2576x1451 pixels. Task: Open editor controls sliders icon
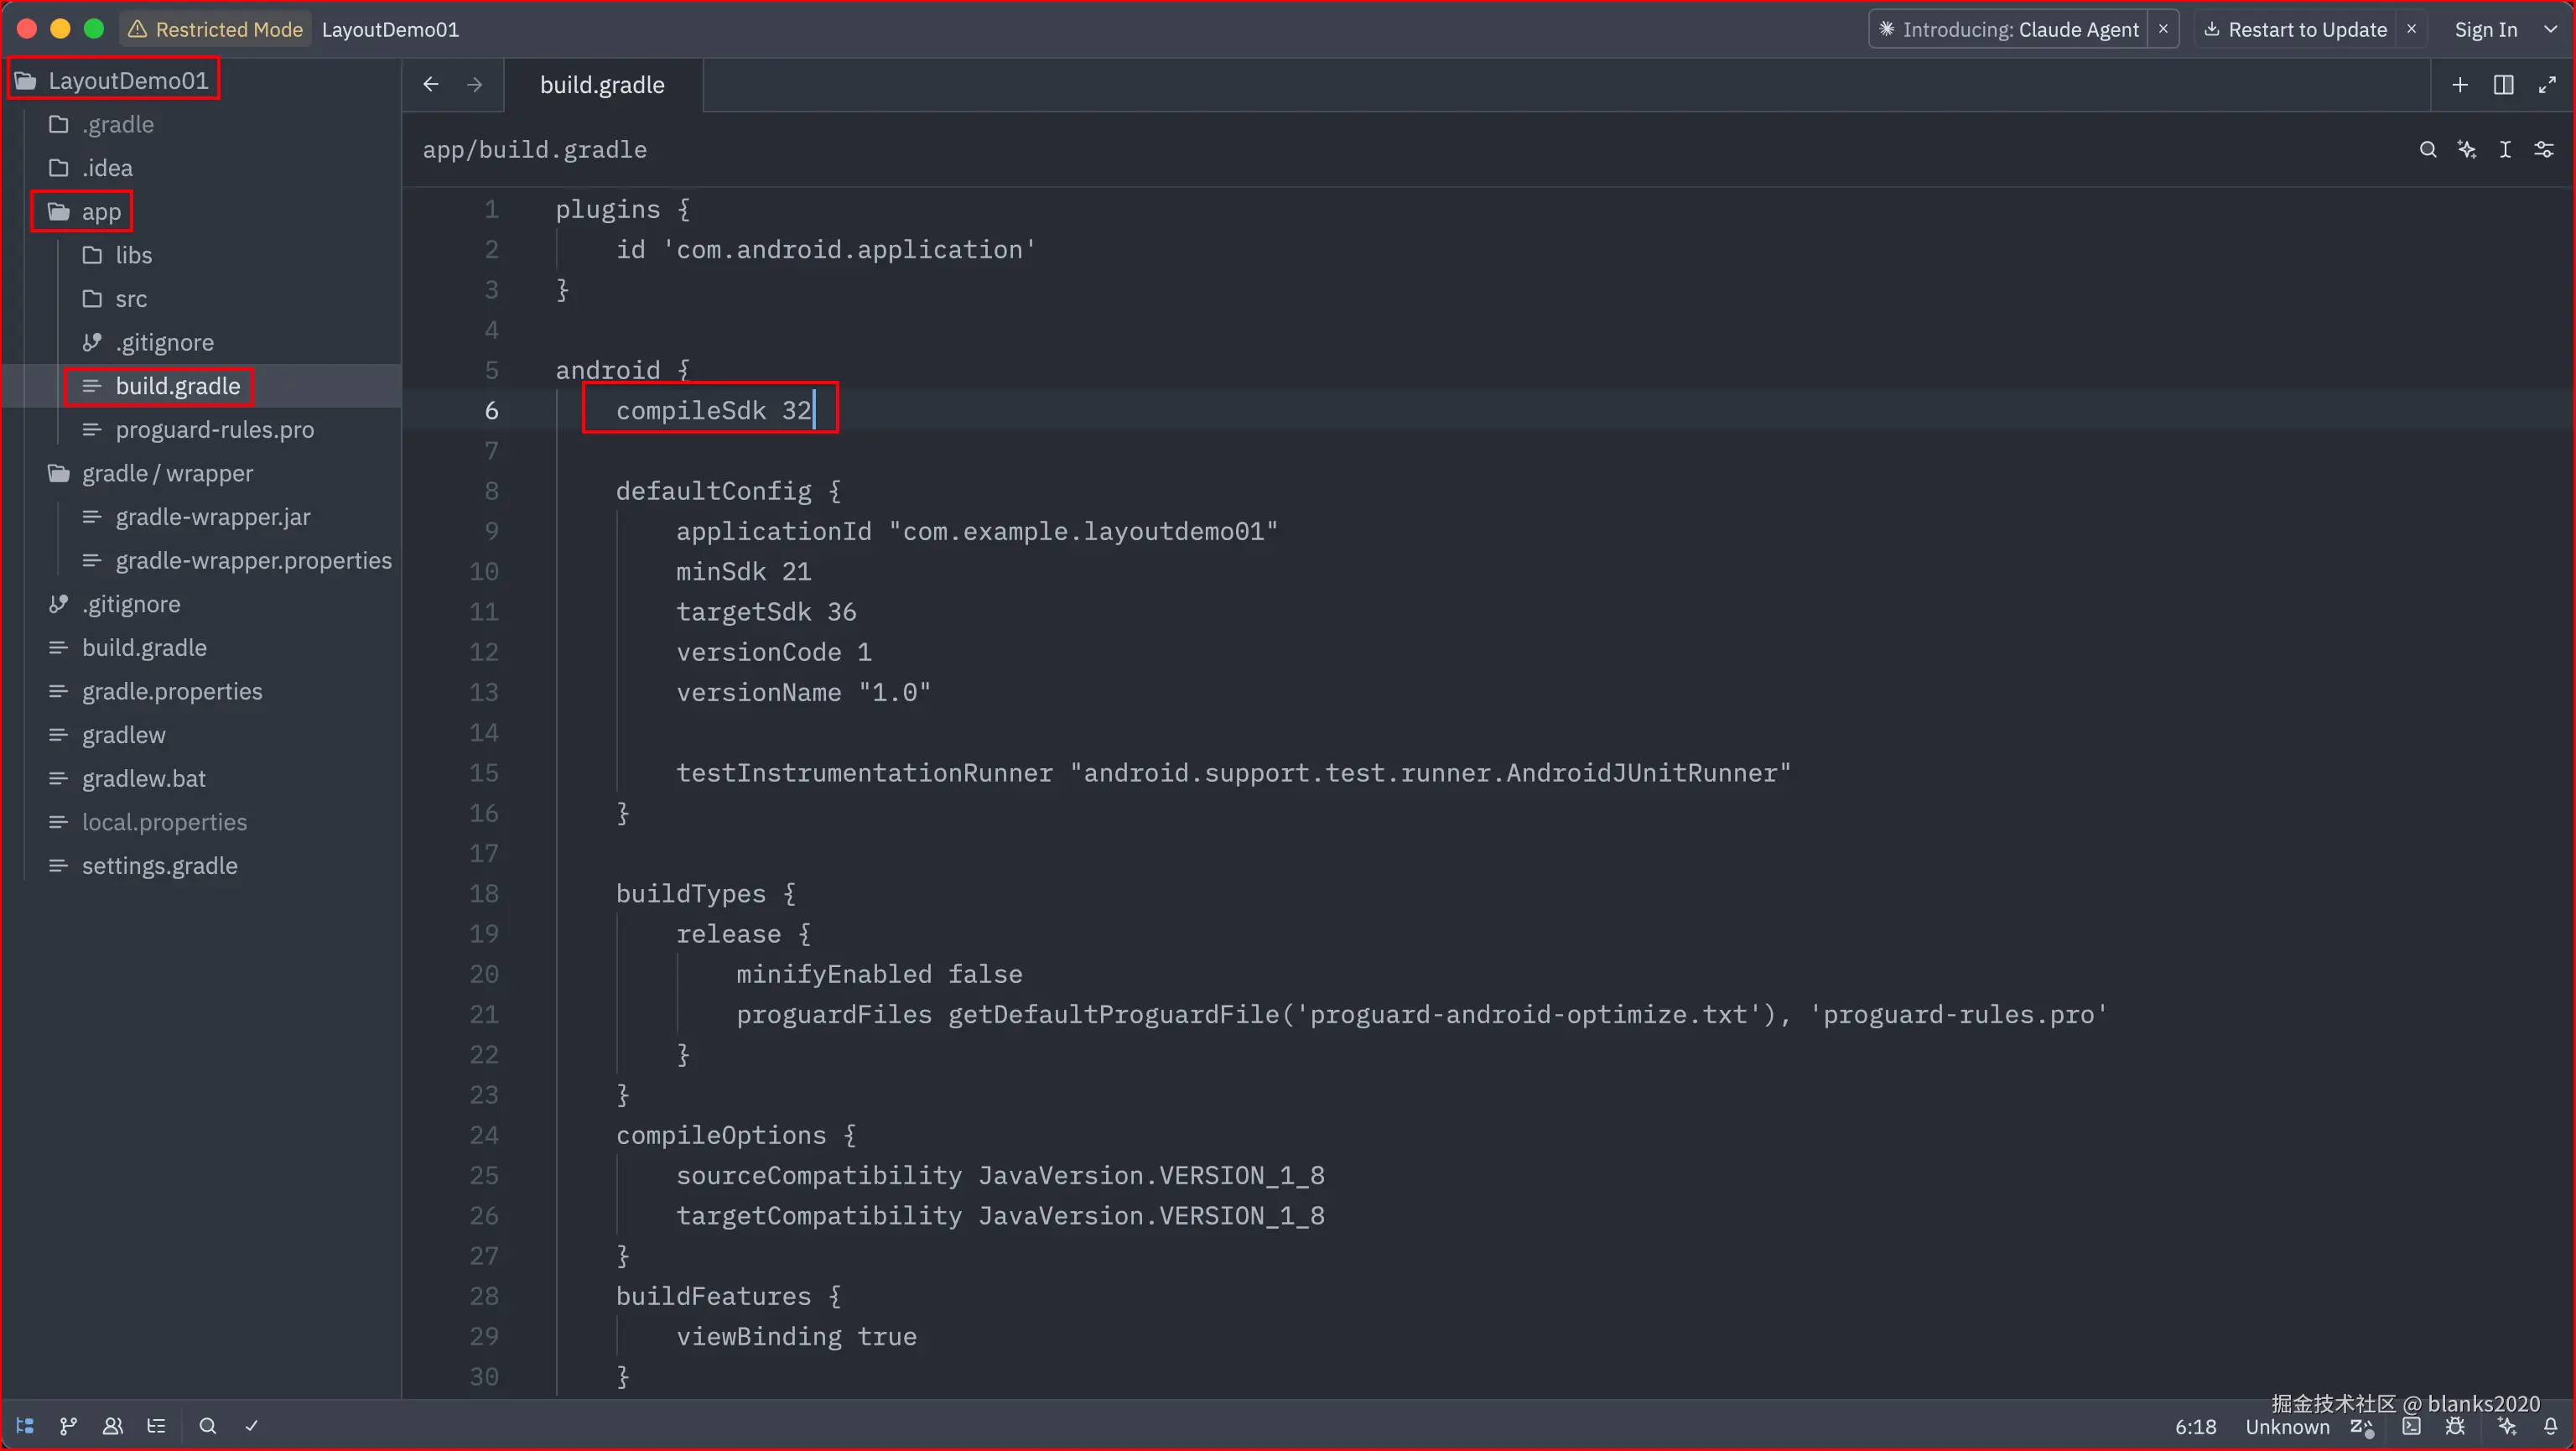coord(2544,150)
